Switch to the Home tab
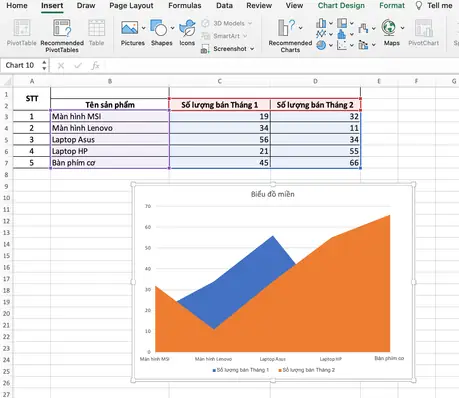 pos(17,6)
